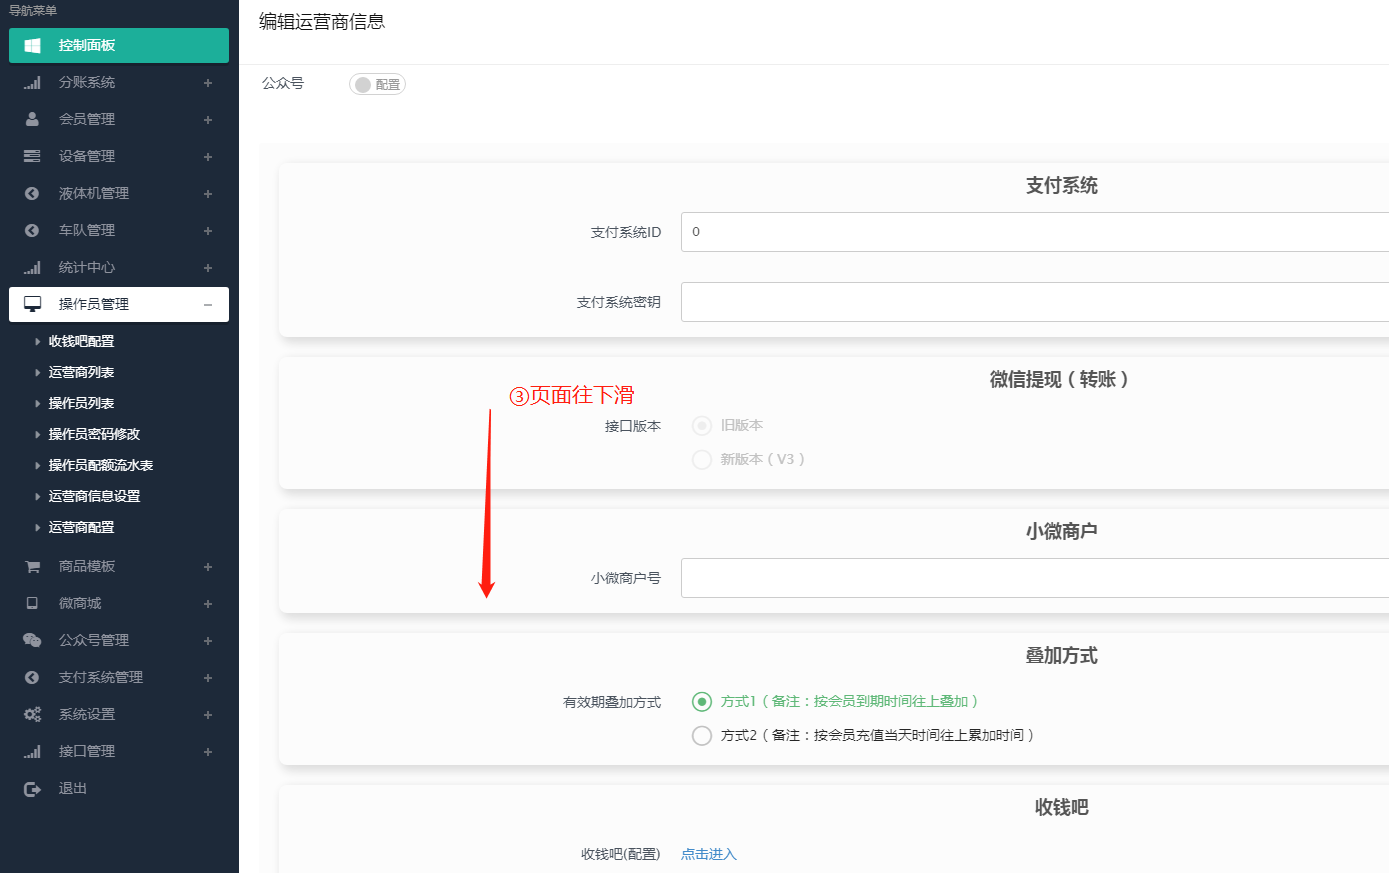Click the 退出 logout icon
This screenshot has height=878, width=1389.
[31, 788]
